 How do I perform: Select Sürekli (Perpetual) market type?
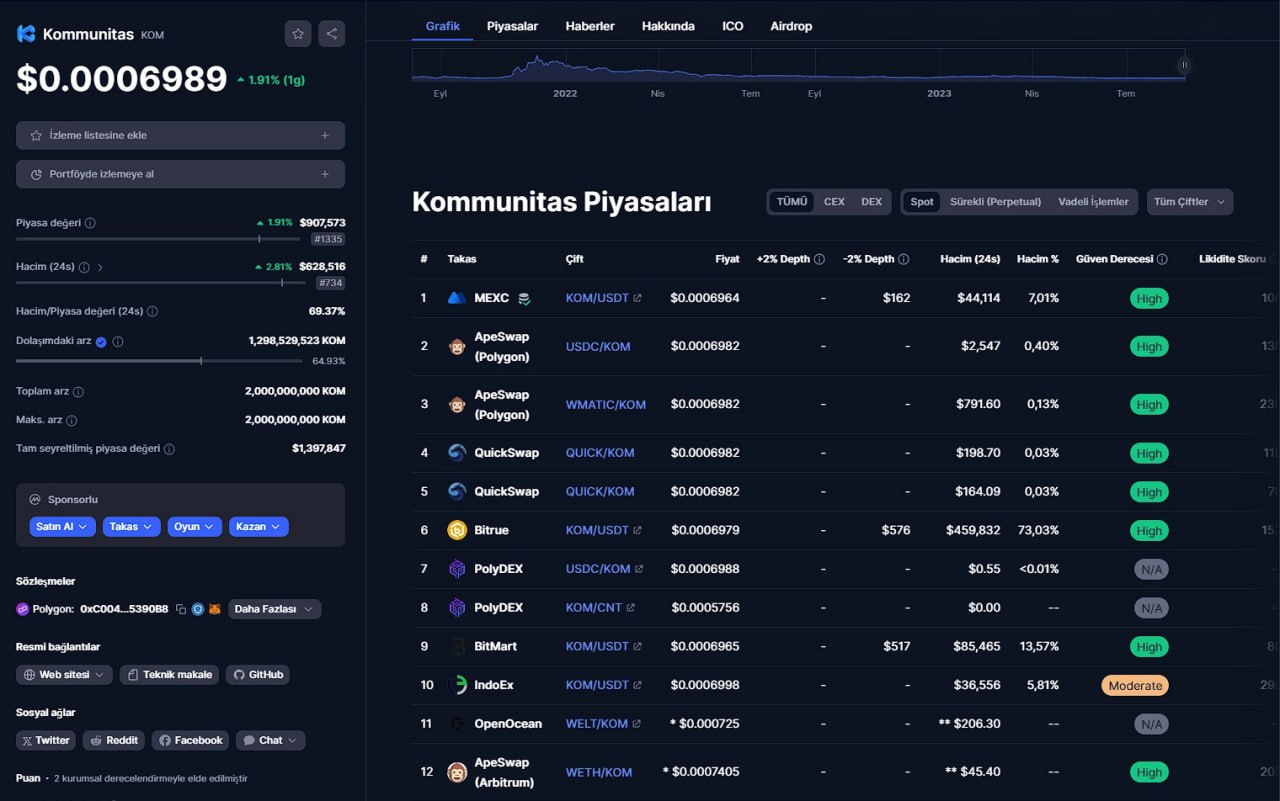tap(995, 202)
